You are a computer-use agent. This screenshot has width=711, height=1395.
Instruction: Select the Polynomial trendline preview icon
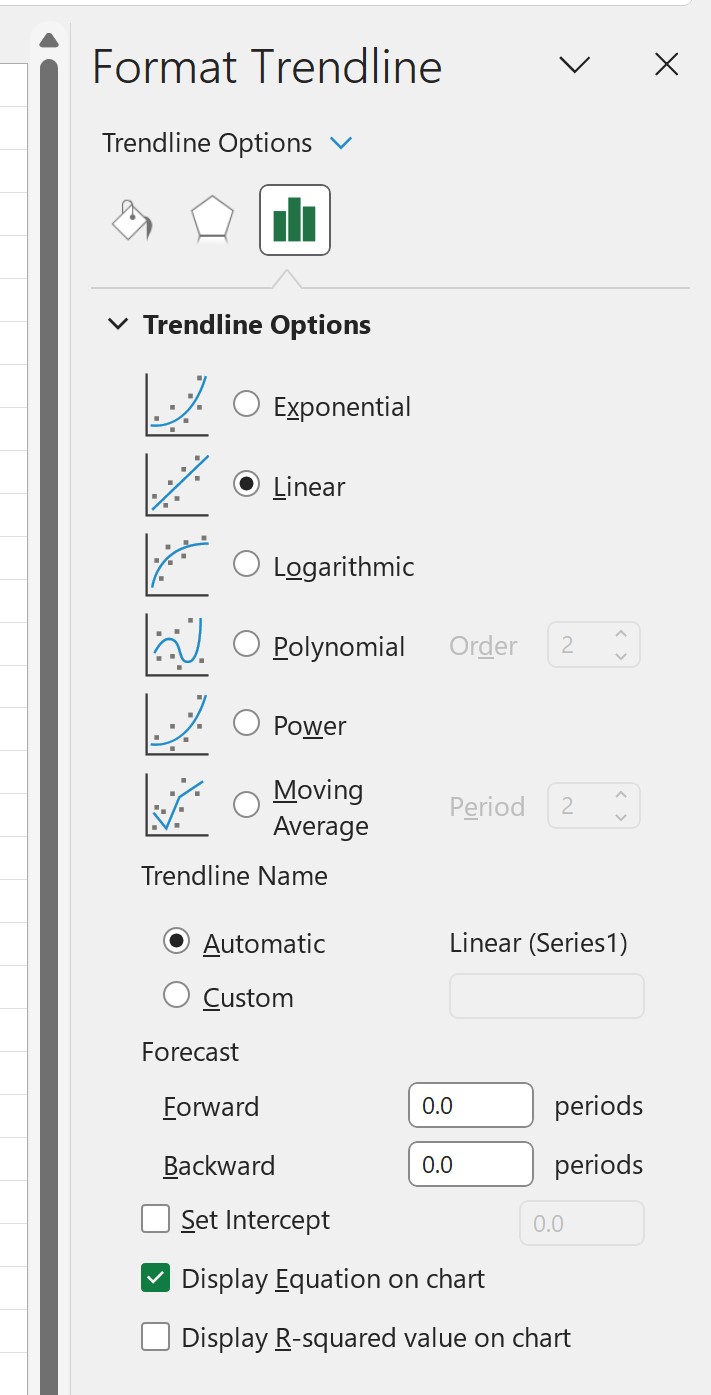[x=176, y=644]
